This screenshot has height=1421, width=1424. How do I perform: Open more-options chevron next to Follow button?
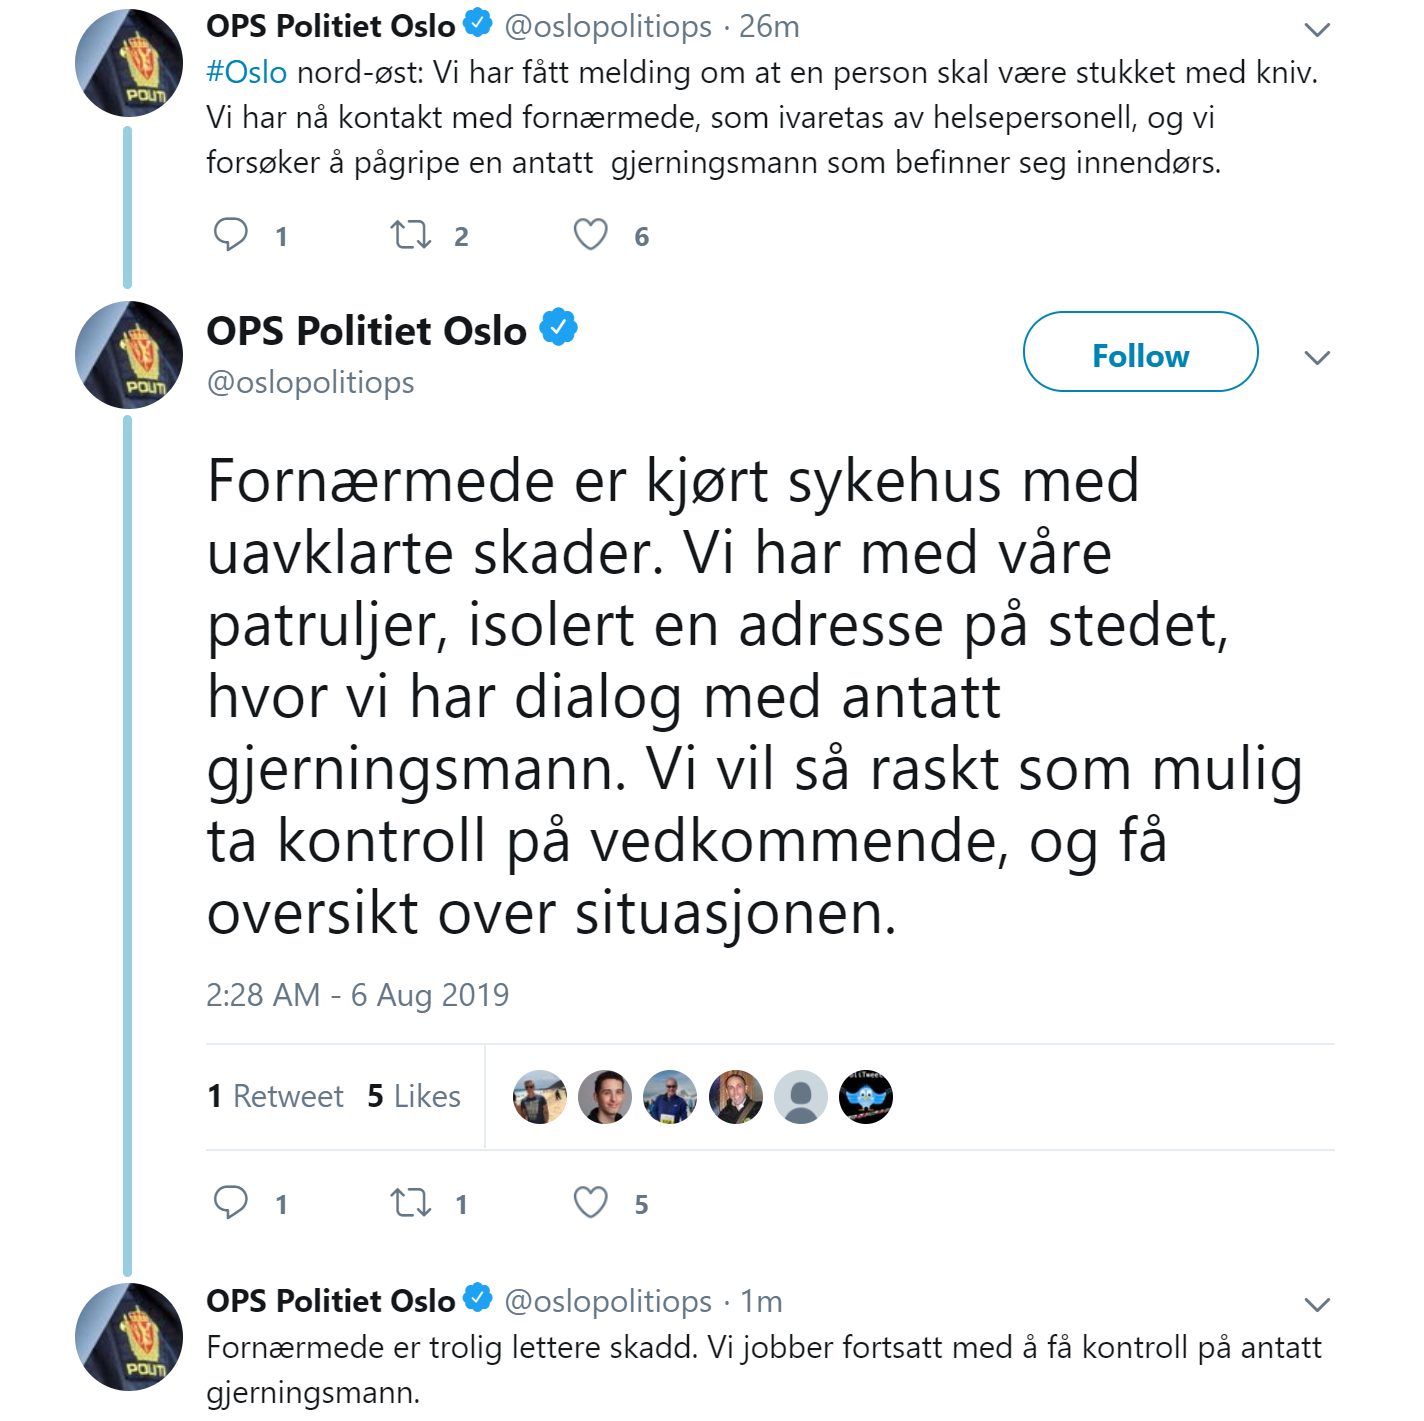[1317, 357]
